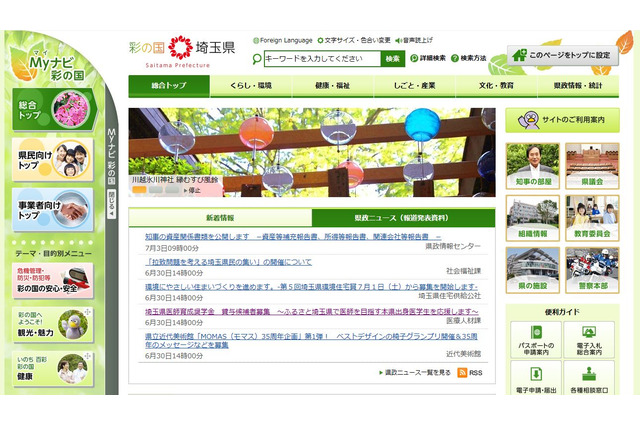The width and height of the screenshot is (640, 426).
Task: Click the 県政情報センター source label
Action: point(453,246)
